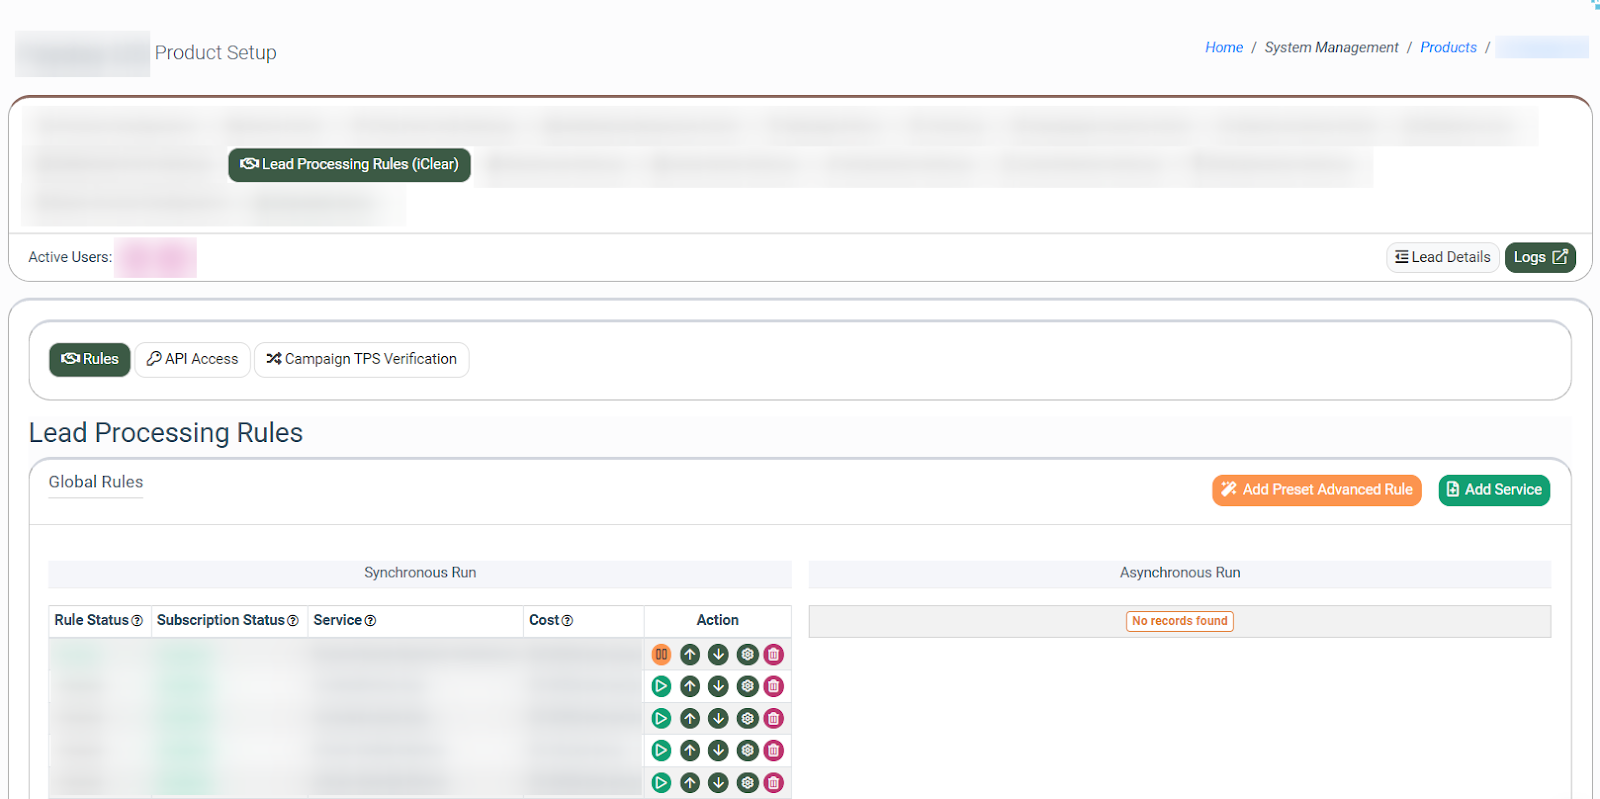
Task: Delete the first rule in the list
Action: (774, 655)
